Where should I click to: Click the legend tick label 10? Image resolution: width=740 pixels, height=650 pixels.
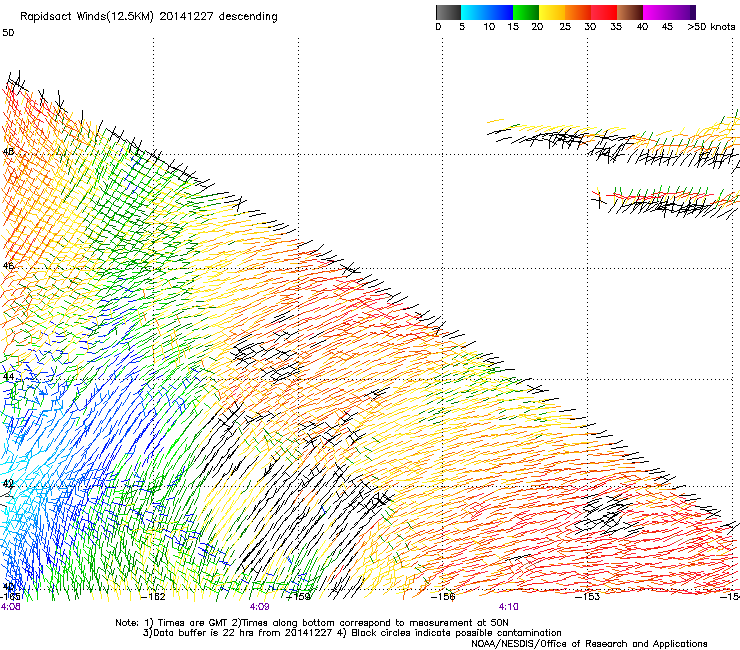click(489, 27)
